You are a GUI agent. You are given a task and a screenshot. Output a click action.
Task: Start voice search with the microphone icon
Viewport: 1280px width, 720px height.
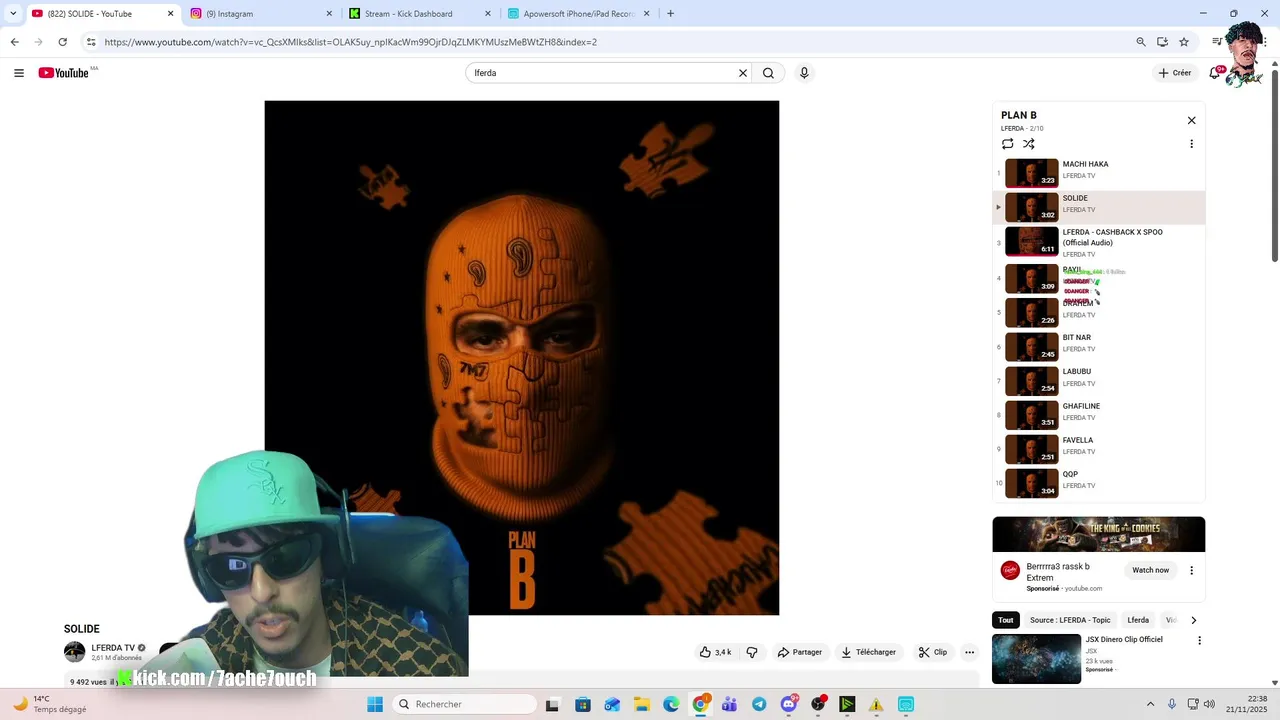(x=804, y=73)
